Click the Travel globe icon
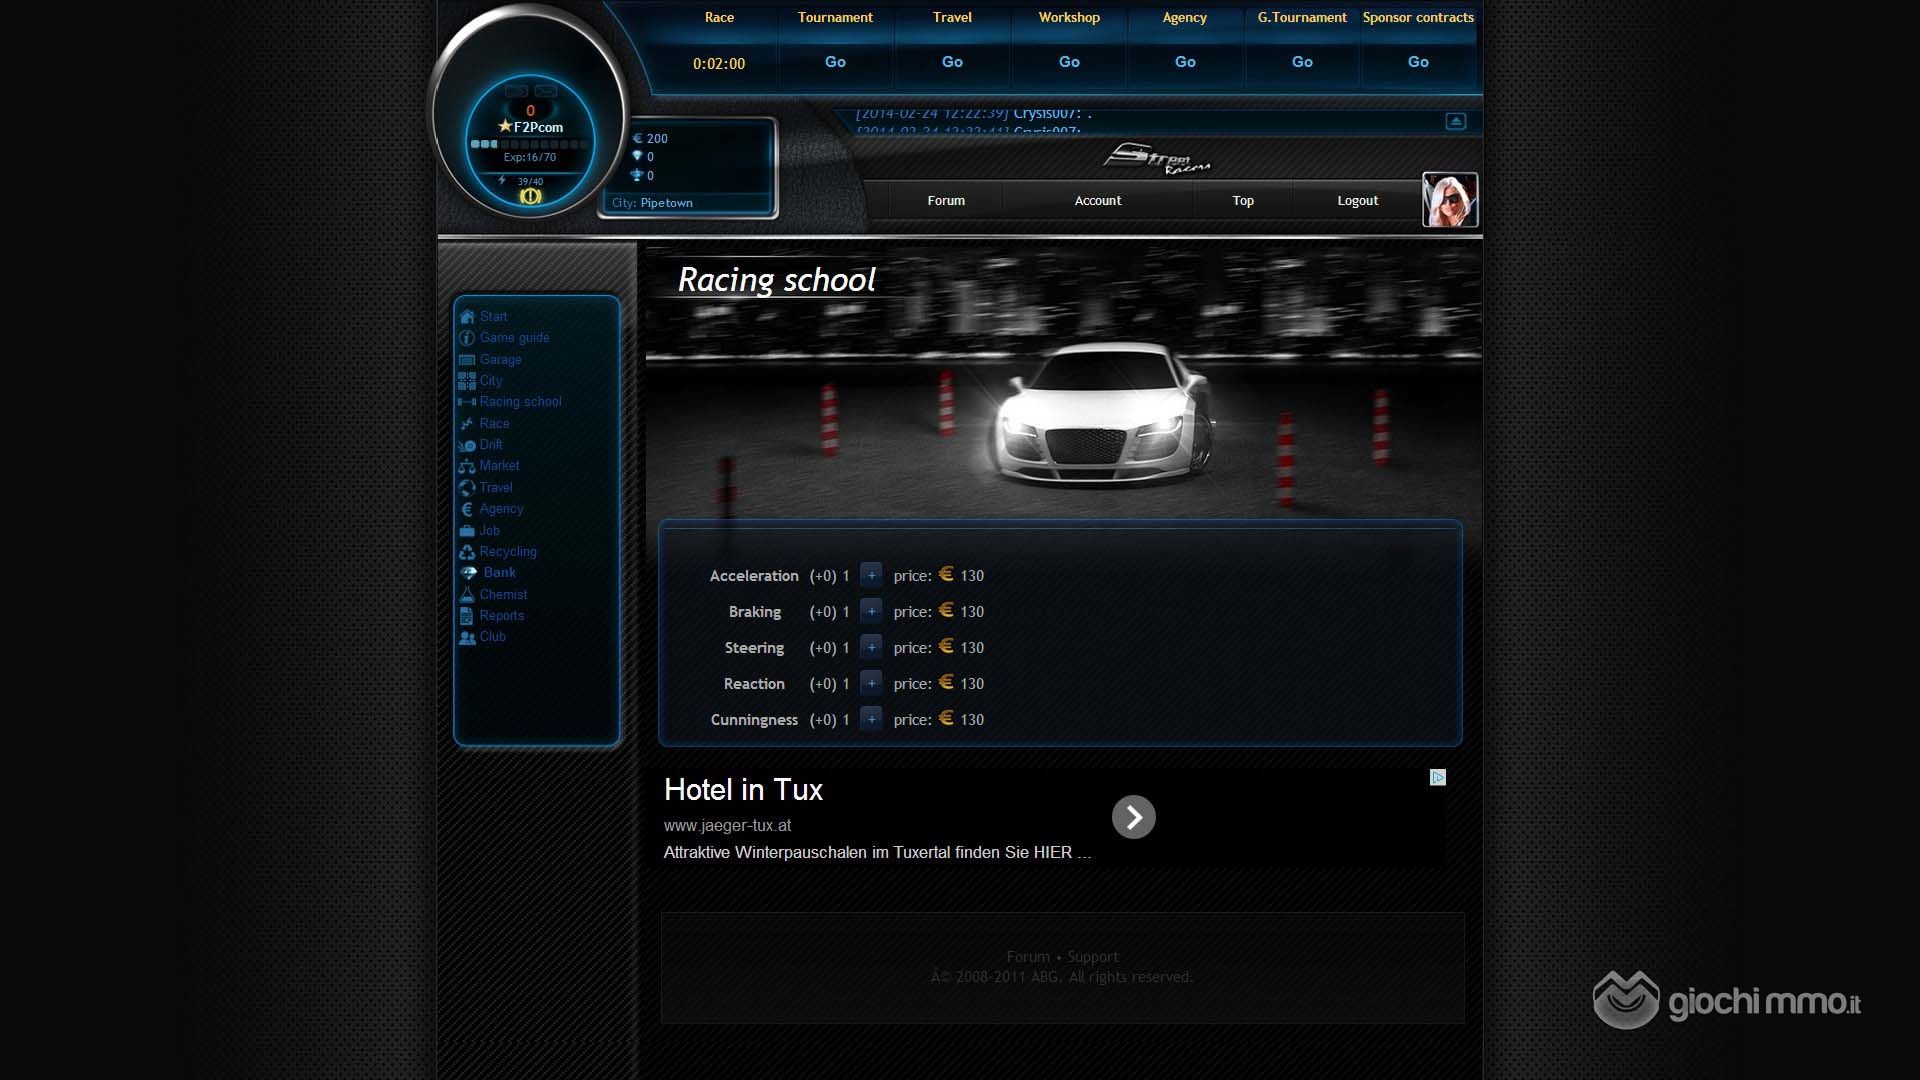Image resolution: width=1920 pixels, height=1080 pixels. (467, 488)
